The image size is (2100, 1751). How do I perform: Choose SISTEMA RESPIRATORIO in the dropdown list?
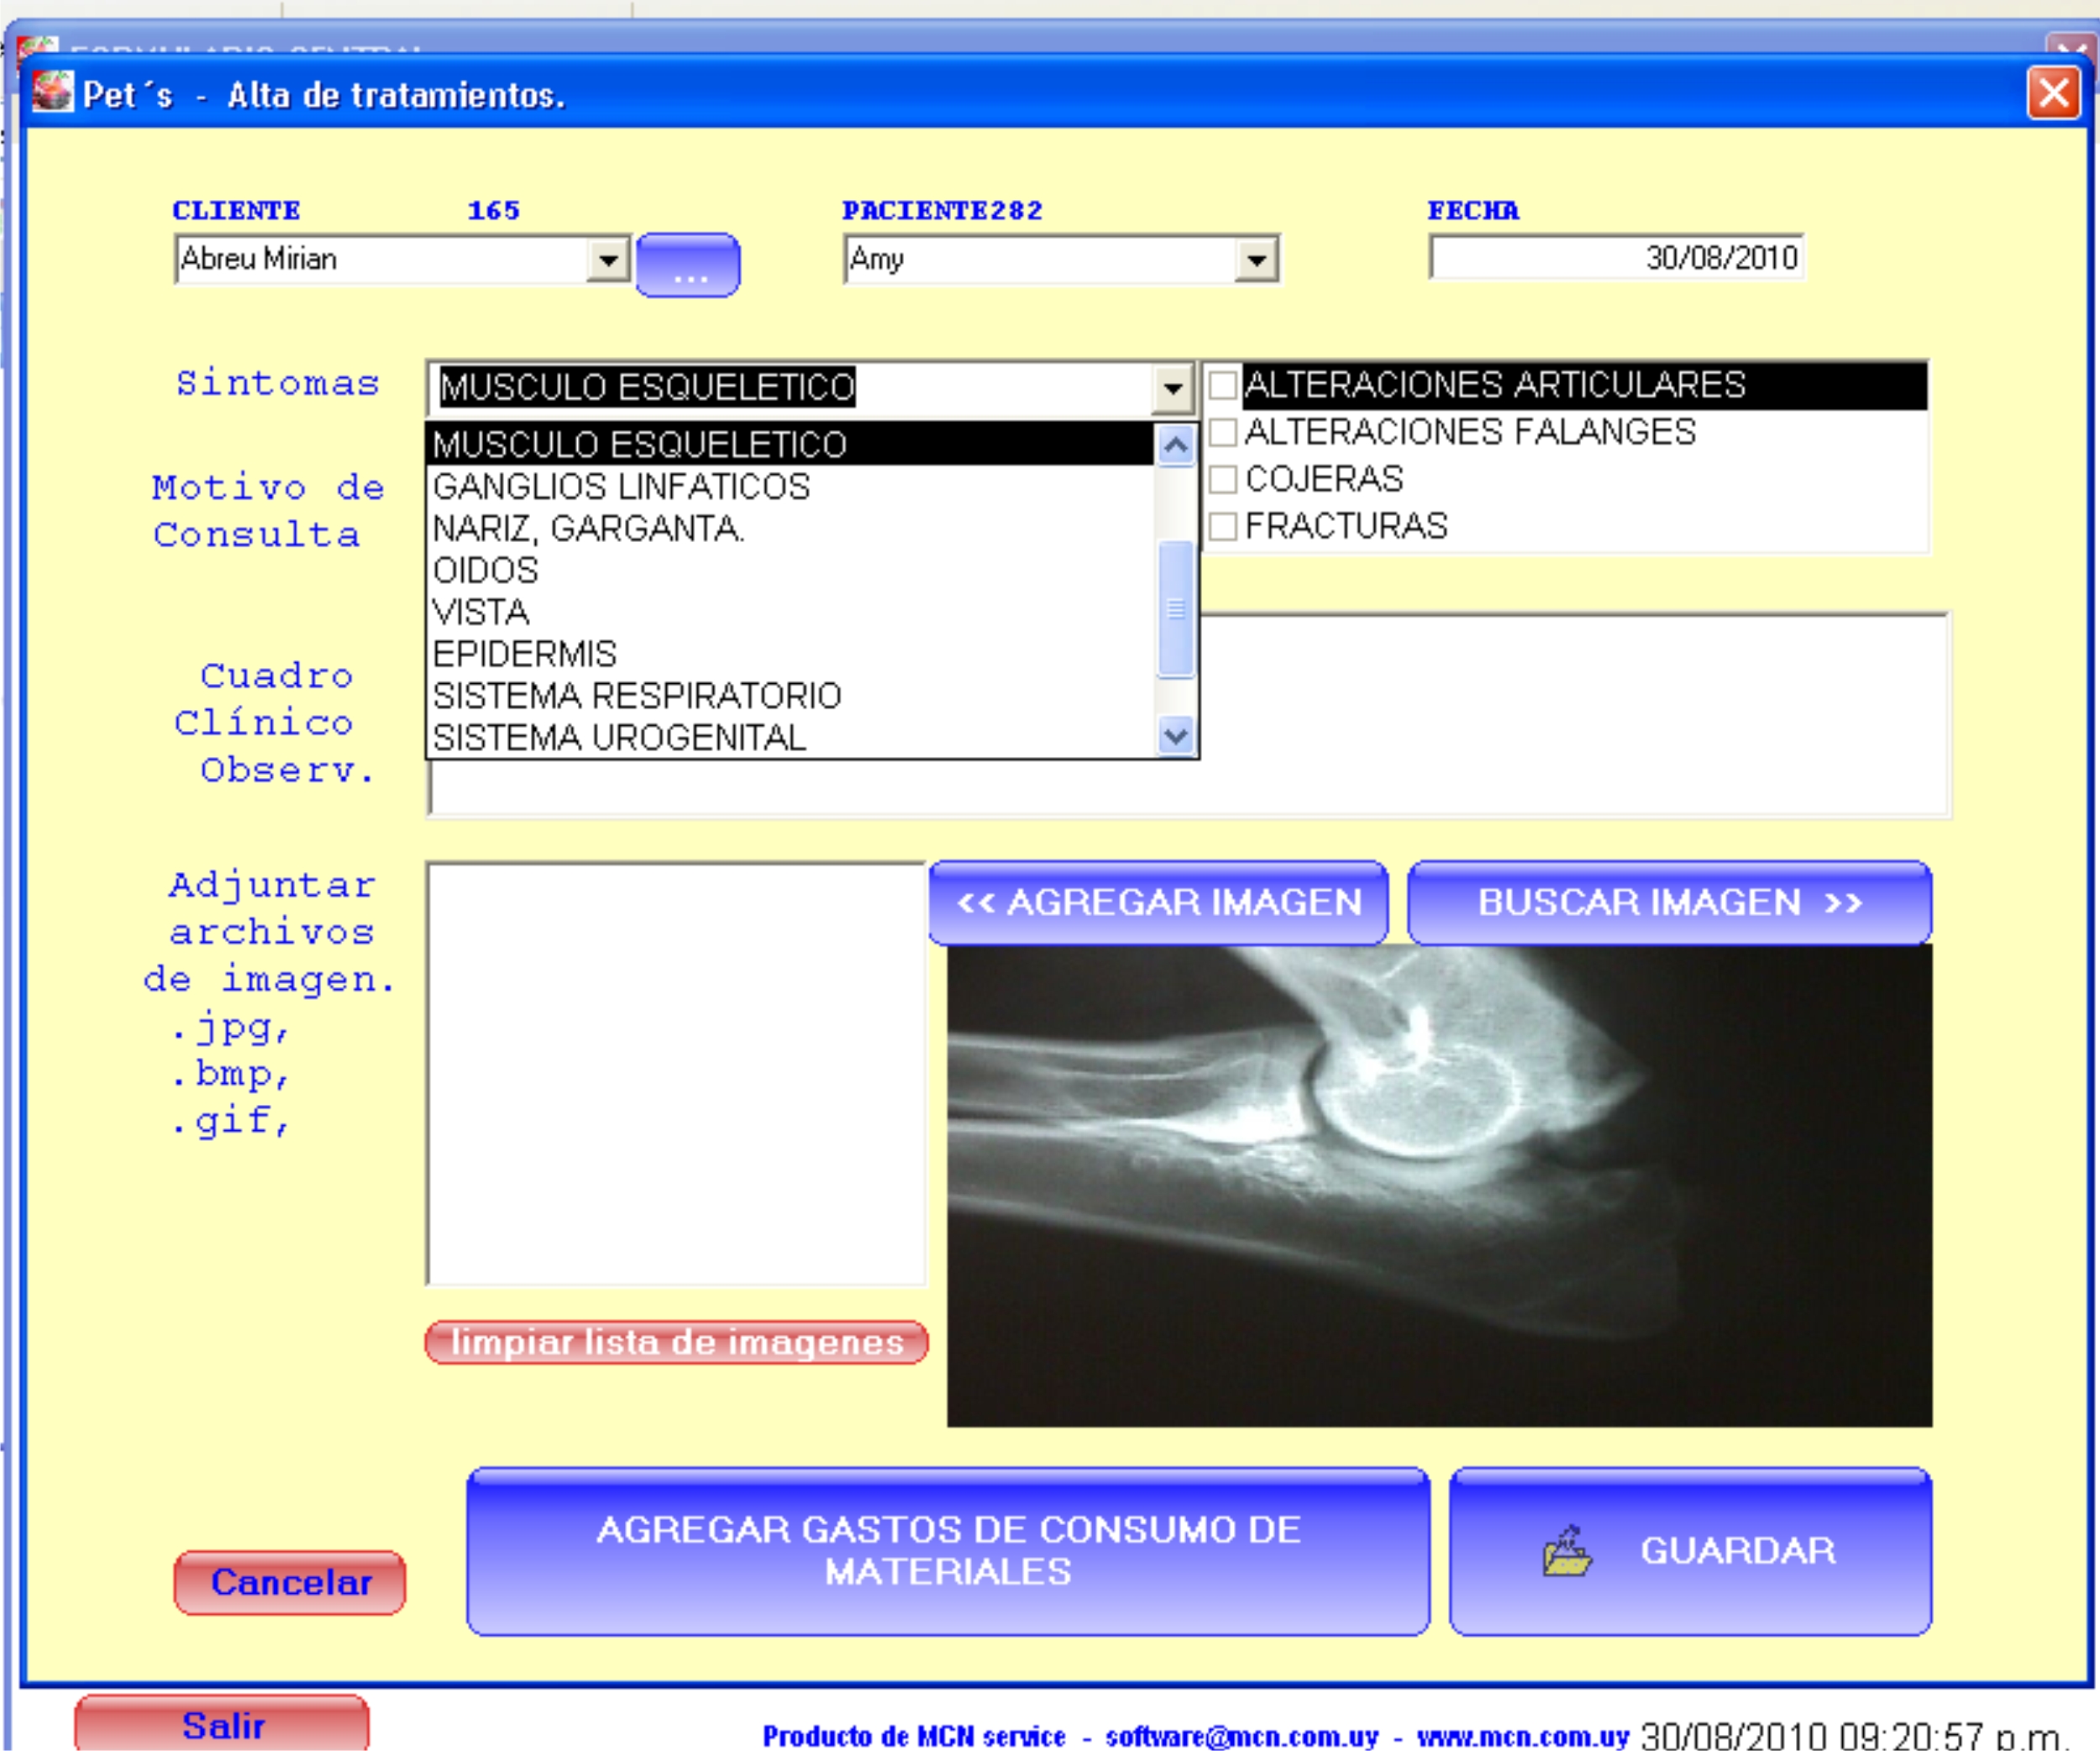pyautogui.click(x=636, y=696)
